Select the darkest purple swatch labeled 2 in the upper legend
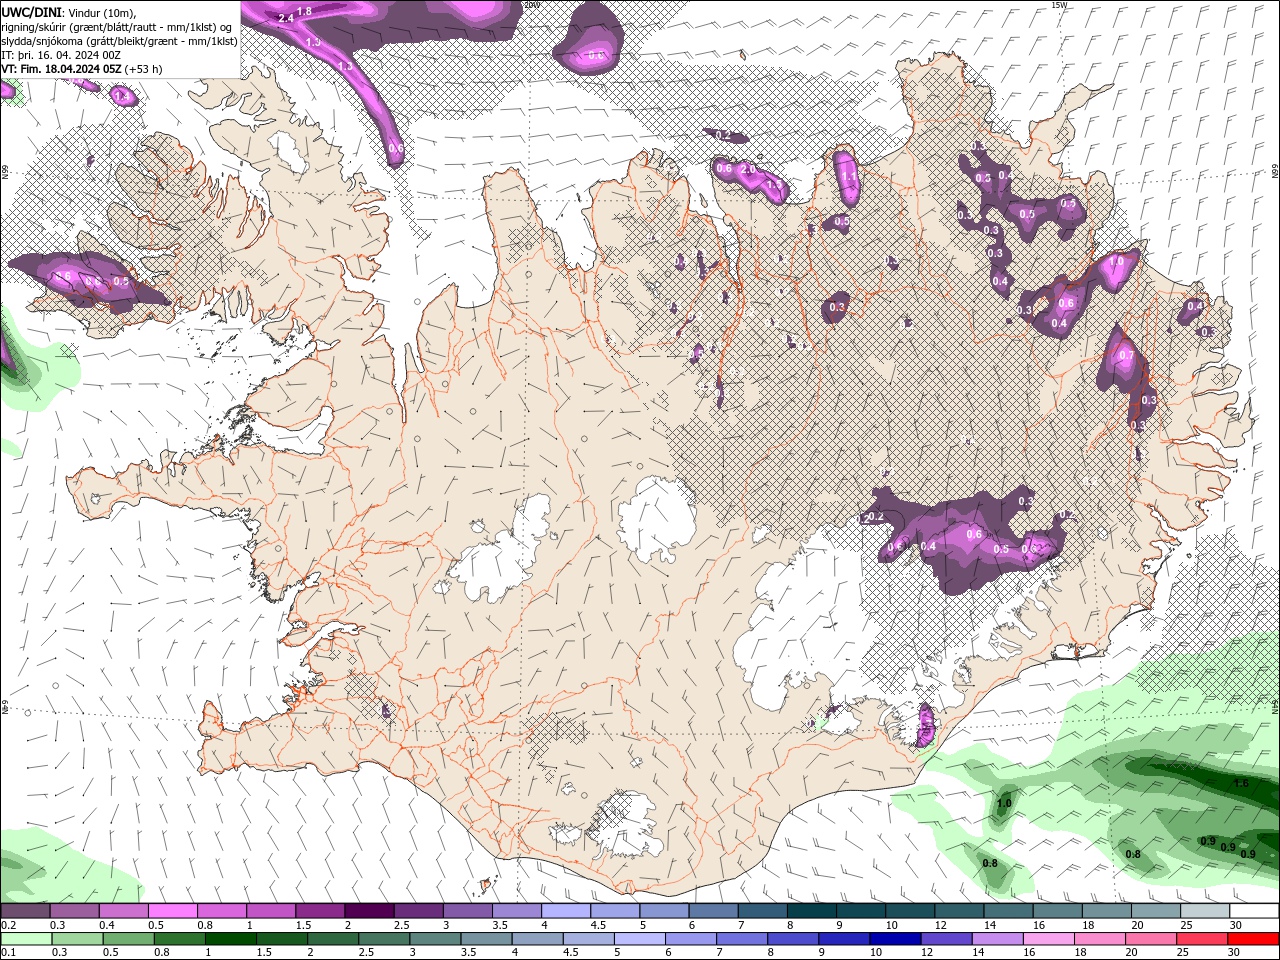This screenshot has height=960, width=1280. click(368, 911)
